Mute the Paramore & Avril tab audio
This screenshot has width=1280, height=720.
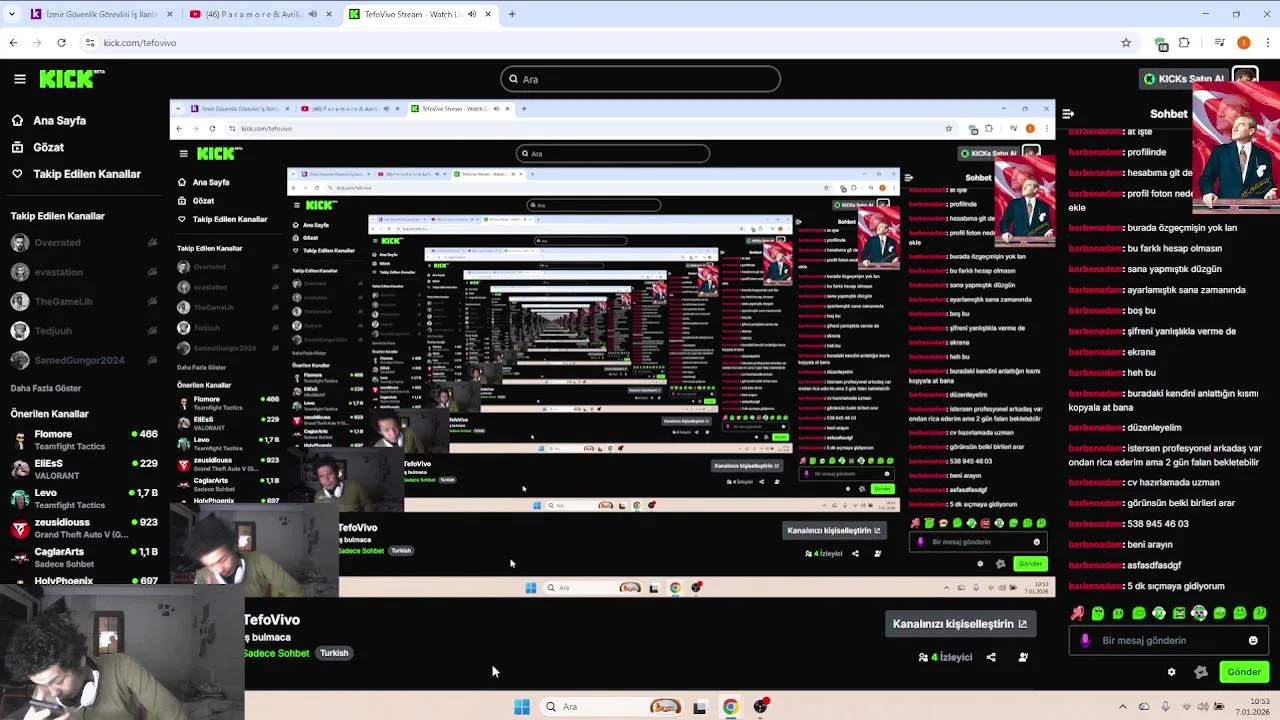tap(313, 14)
